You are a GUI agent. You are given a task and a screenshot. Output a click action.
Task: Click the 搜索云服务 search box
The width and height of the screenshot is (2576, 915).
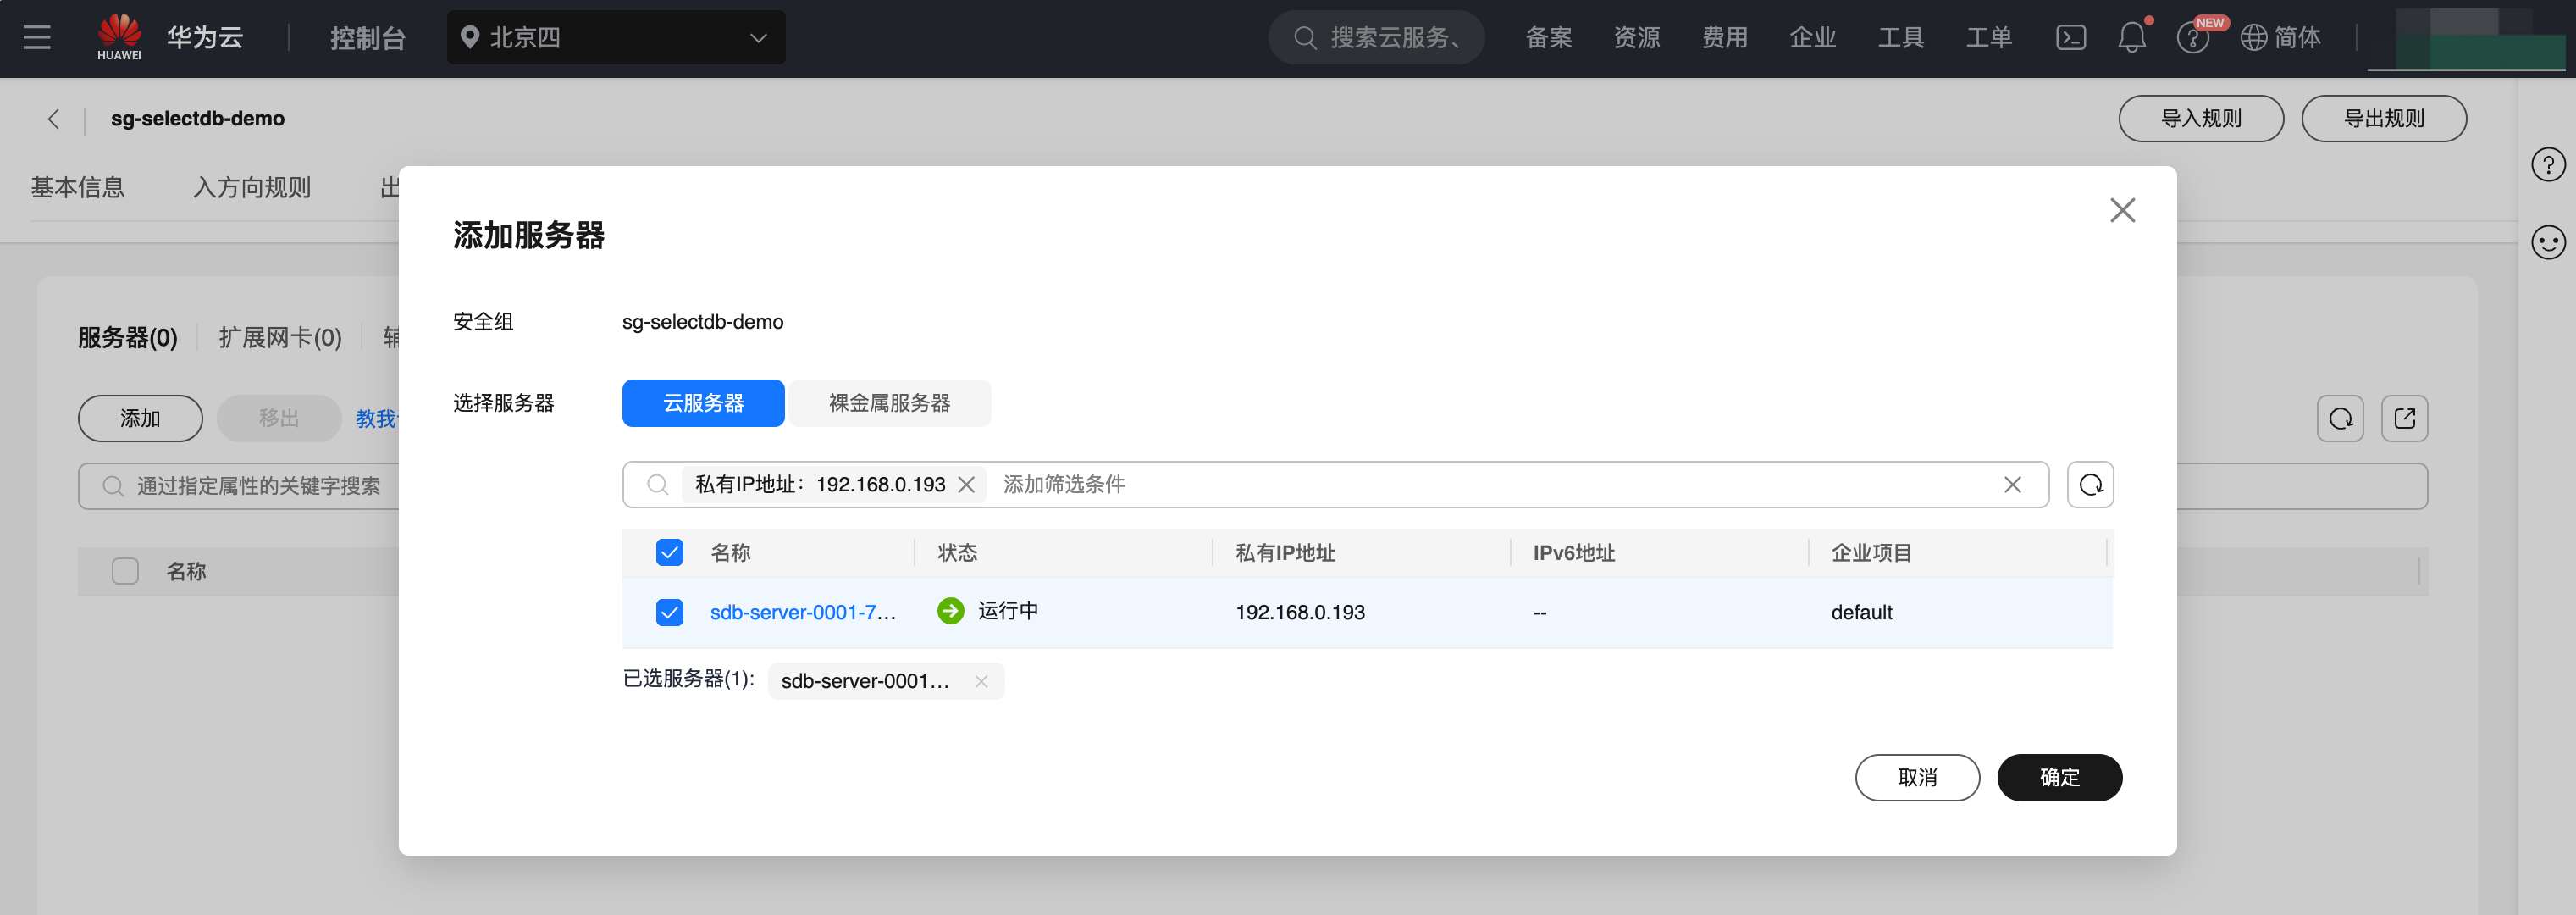[x=1376, y=38]
